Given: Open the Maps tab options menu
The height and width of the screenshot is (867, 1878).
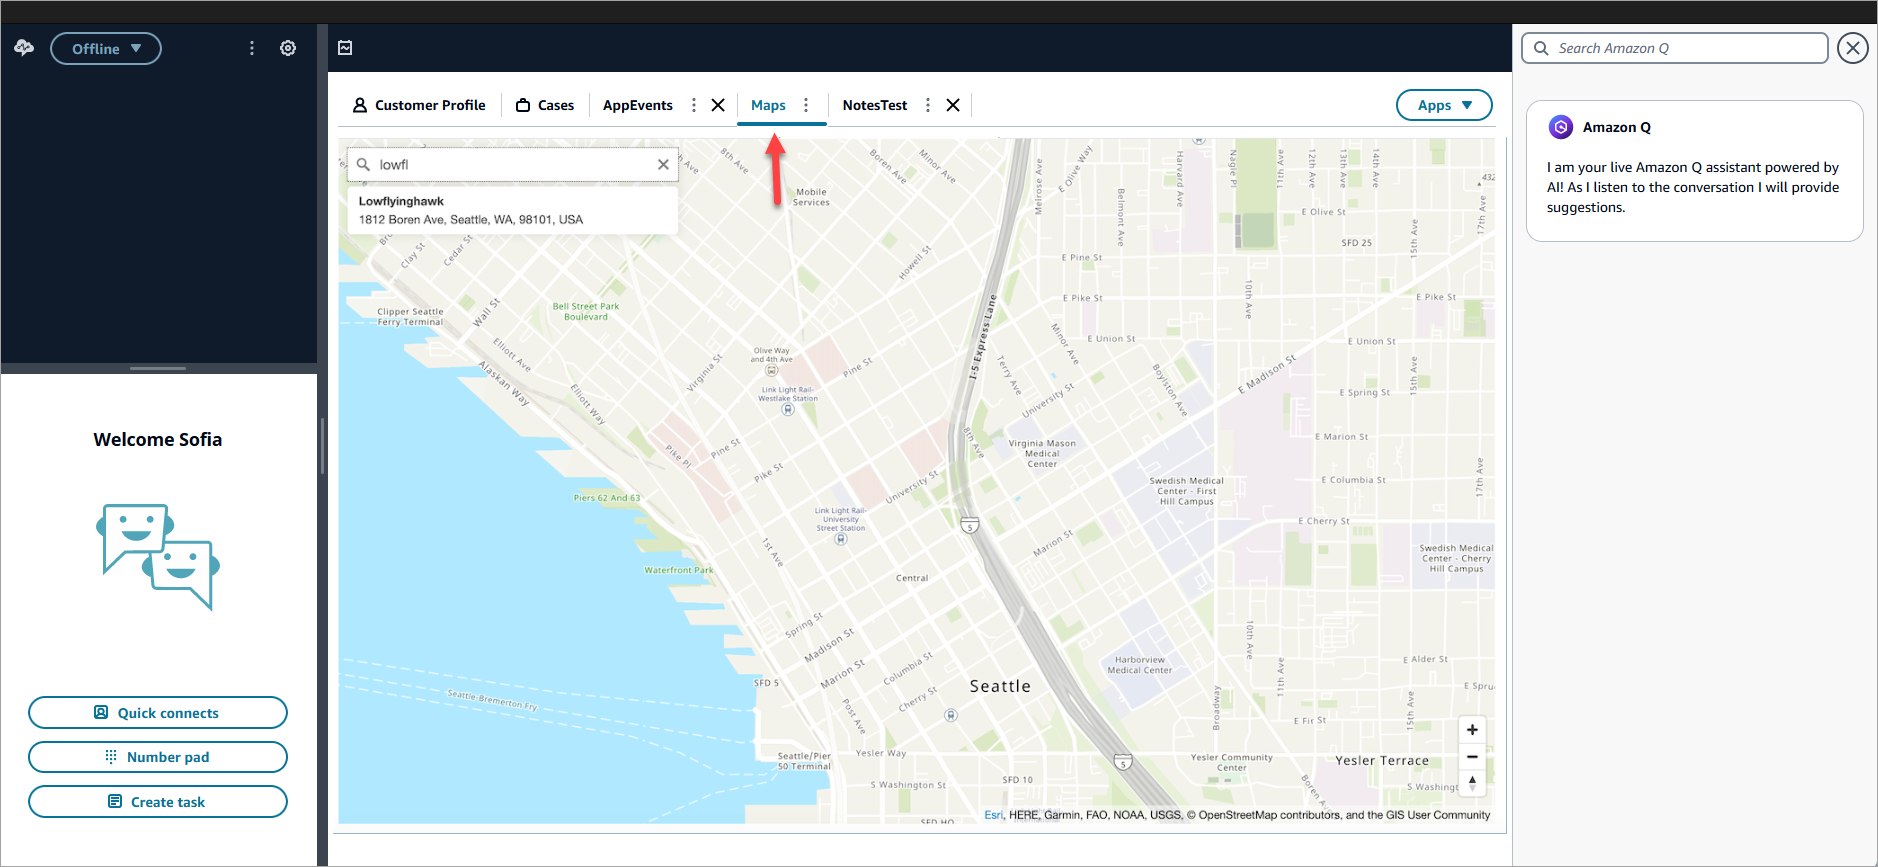Looking at the screenshot, I should (x=806, y=105).
